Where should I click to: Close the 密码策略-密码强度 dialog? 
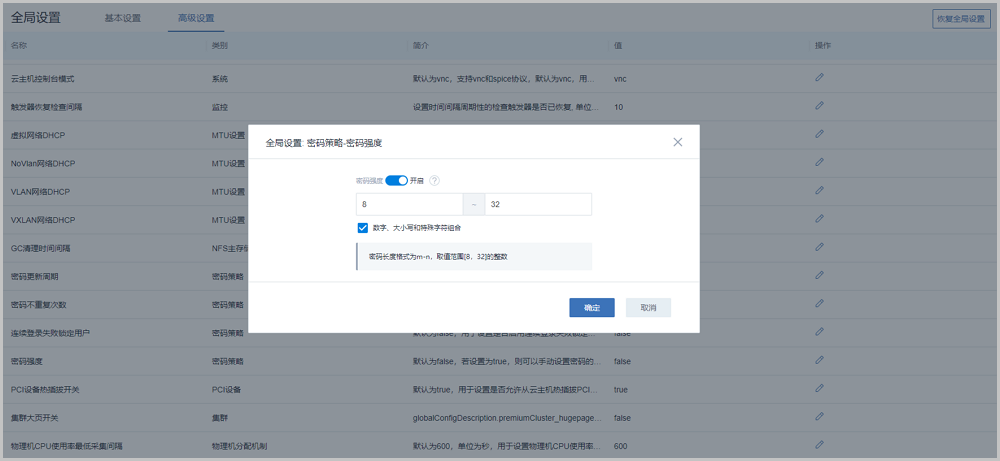[x=678, y=142]
